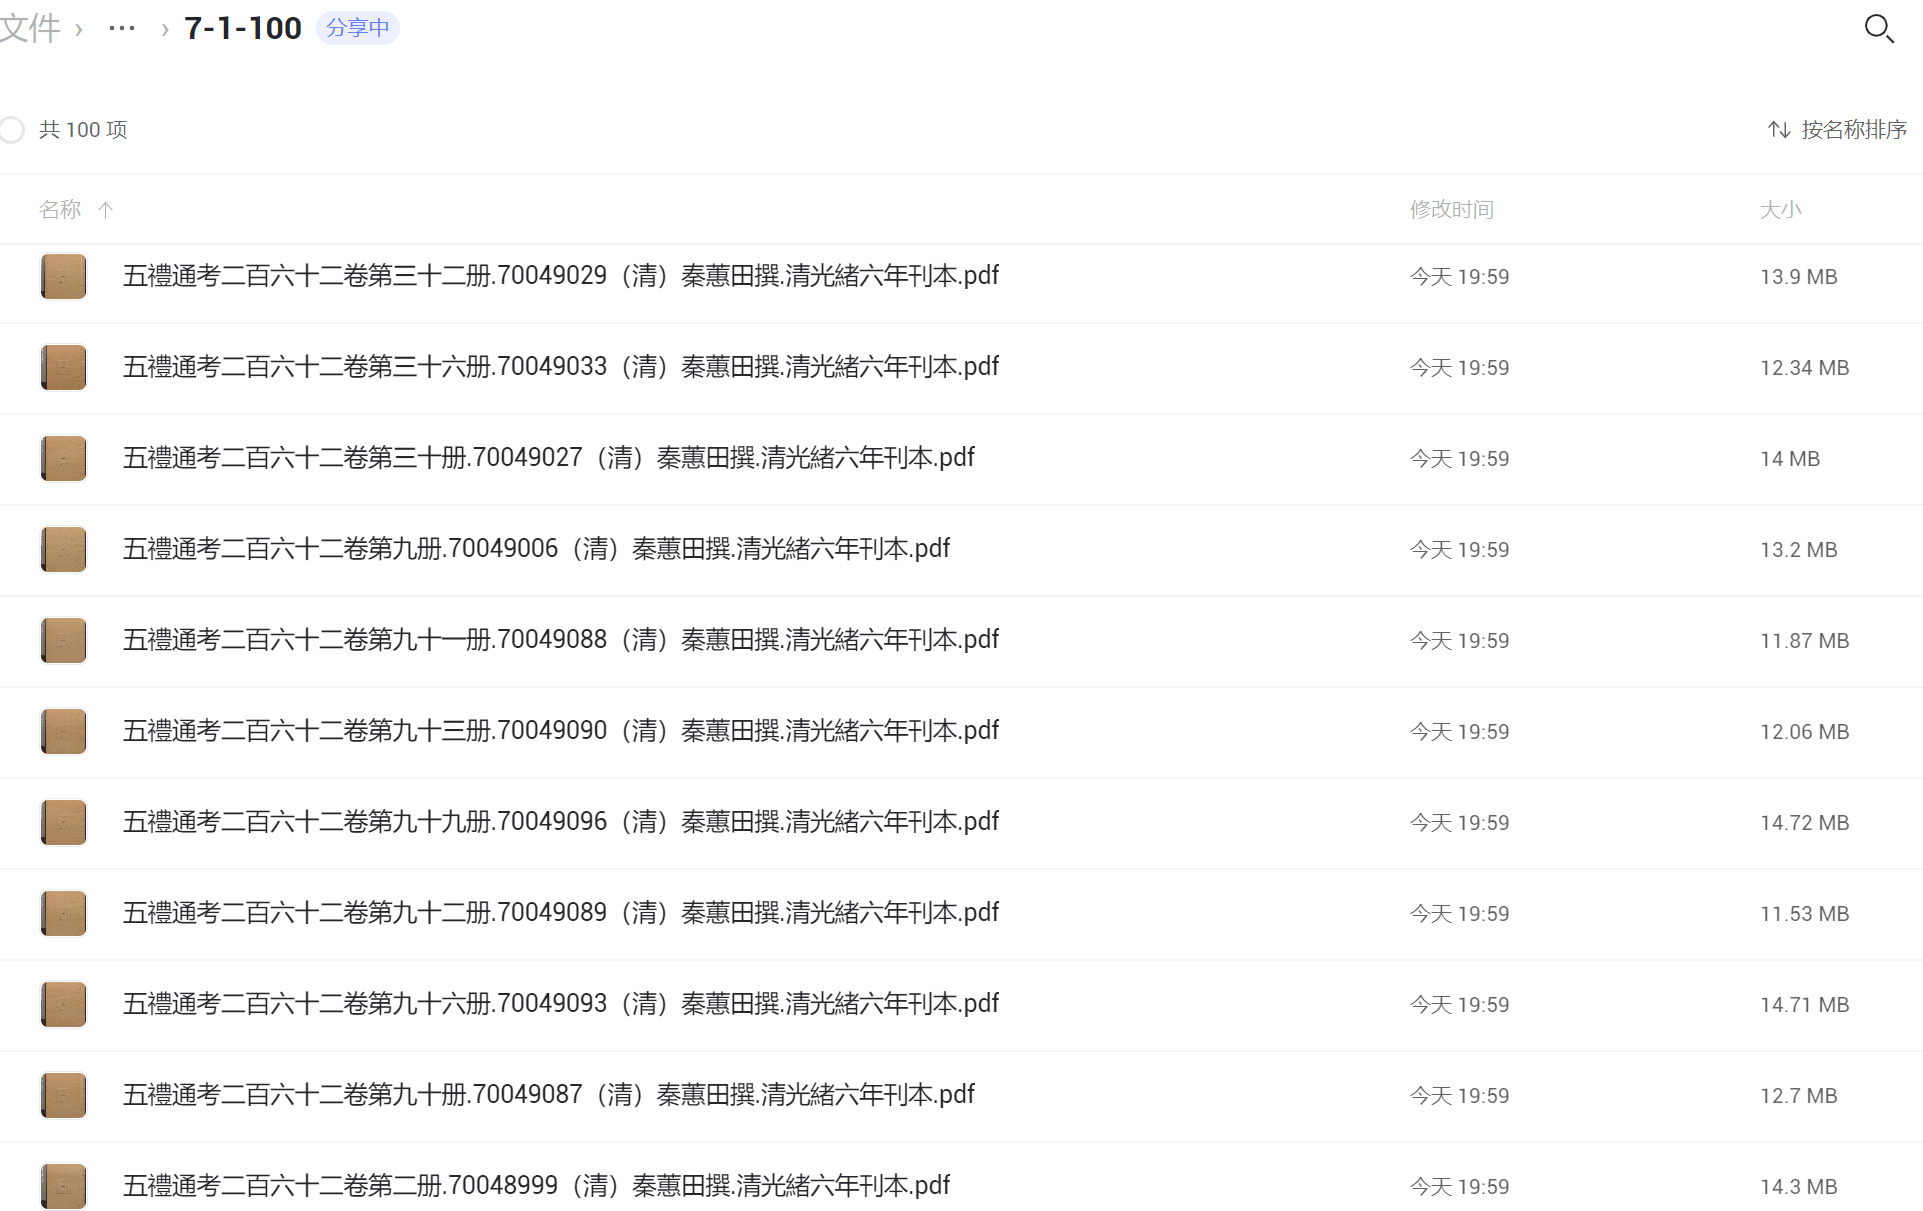1923x1211 pixels.
Task: Open file 第三十六册.70049033 pdf name
Action: click(561, 367)
